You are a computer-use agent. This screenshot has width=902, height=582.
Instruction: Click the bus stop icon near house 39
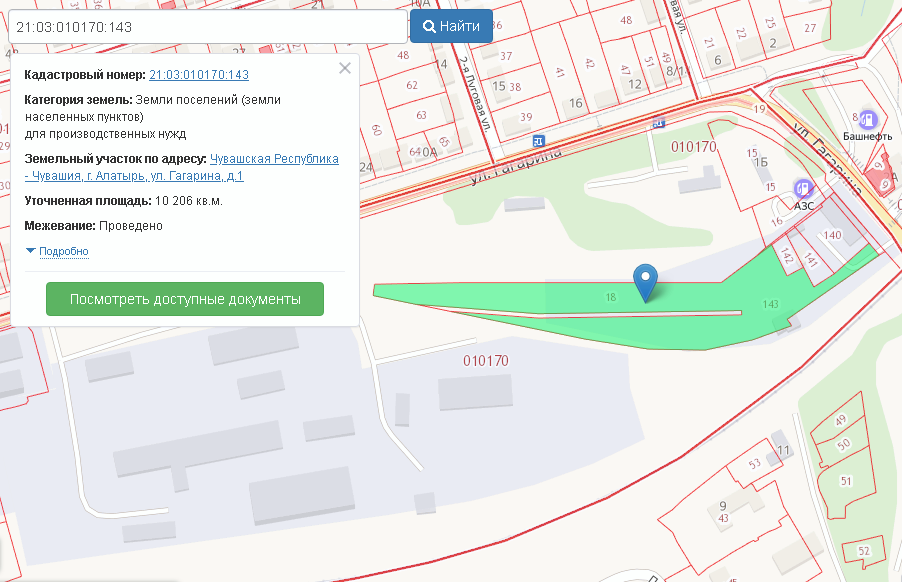pyautogui.click(x=539, y=141)
